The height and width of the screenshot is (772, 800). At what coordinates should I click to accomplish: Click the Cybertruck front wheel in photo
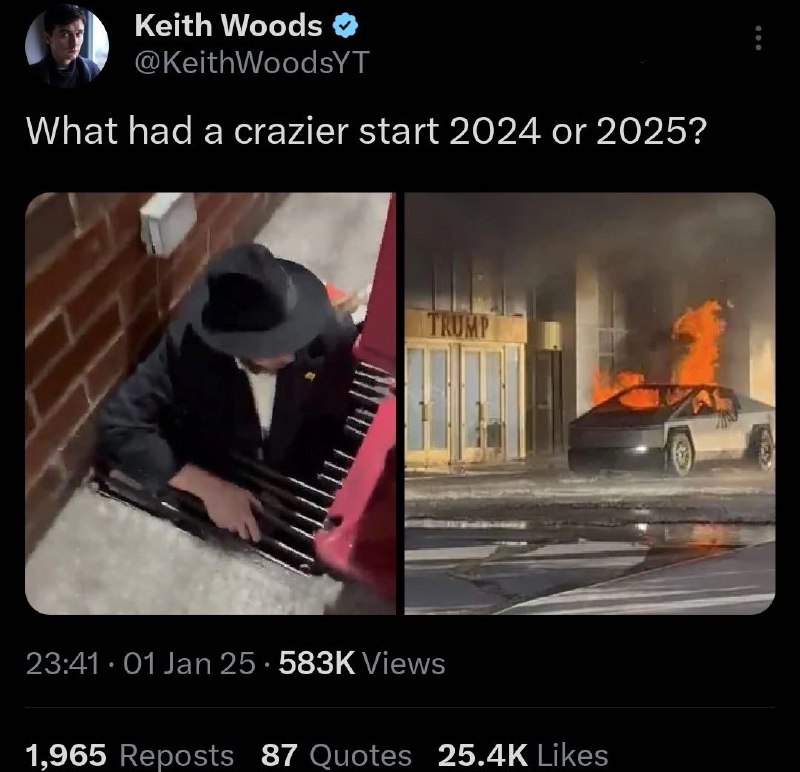680,454
